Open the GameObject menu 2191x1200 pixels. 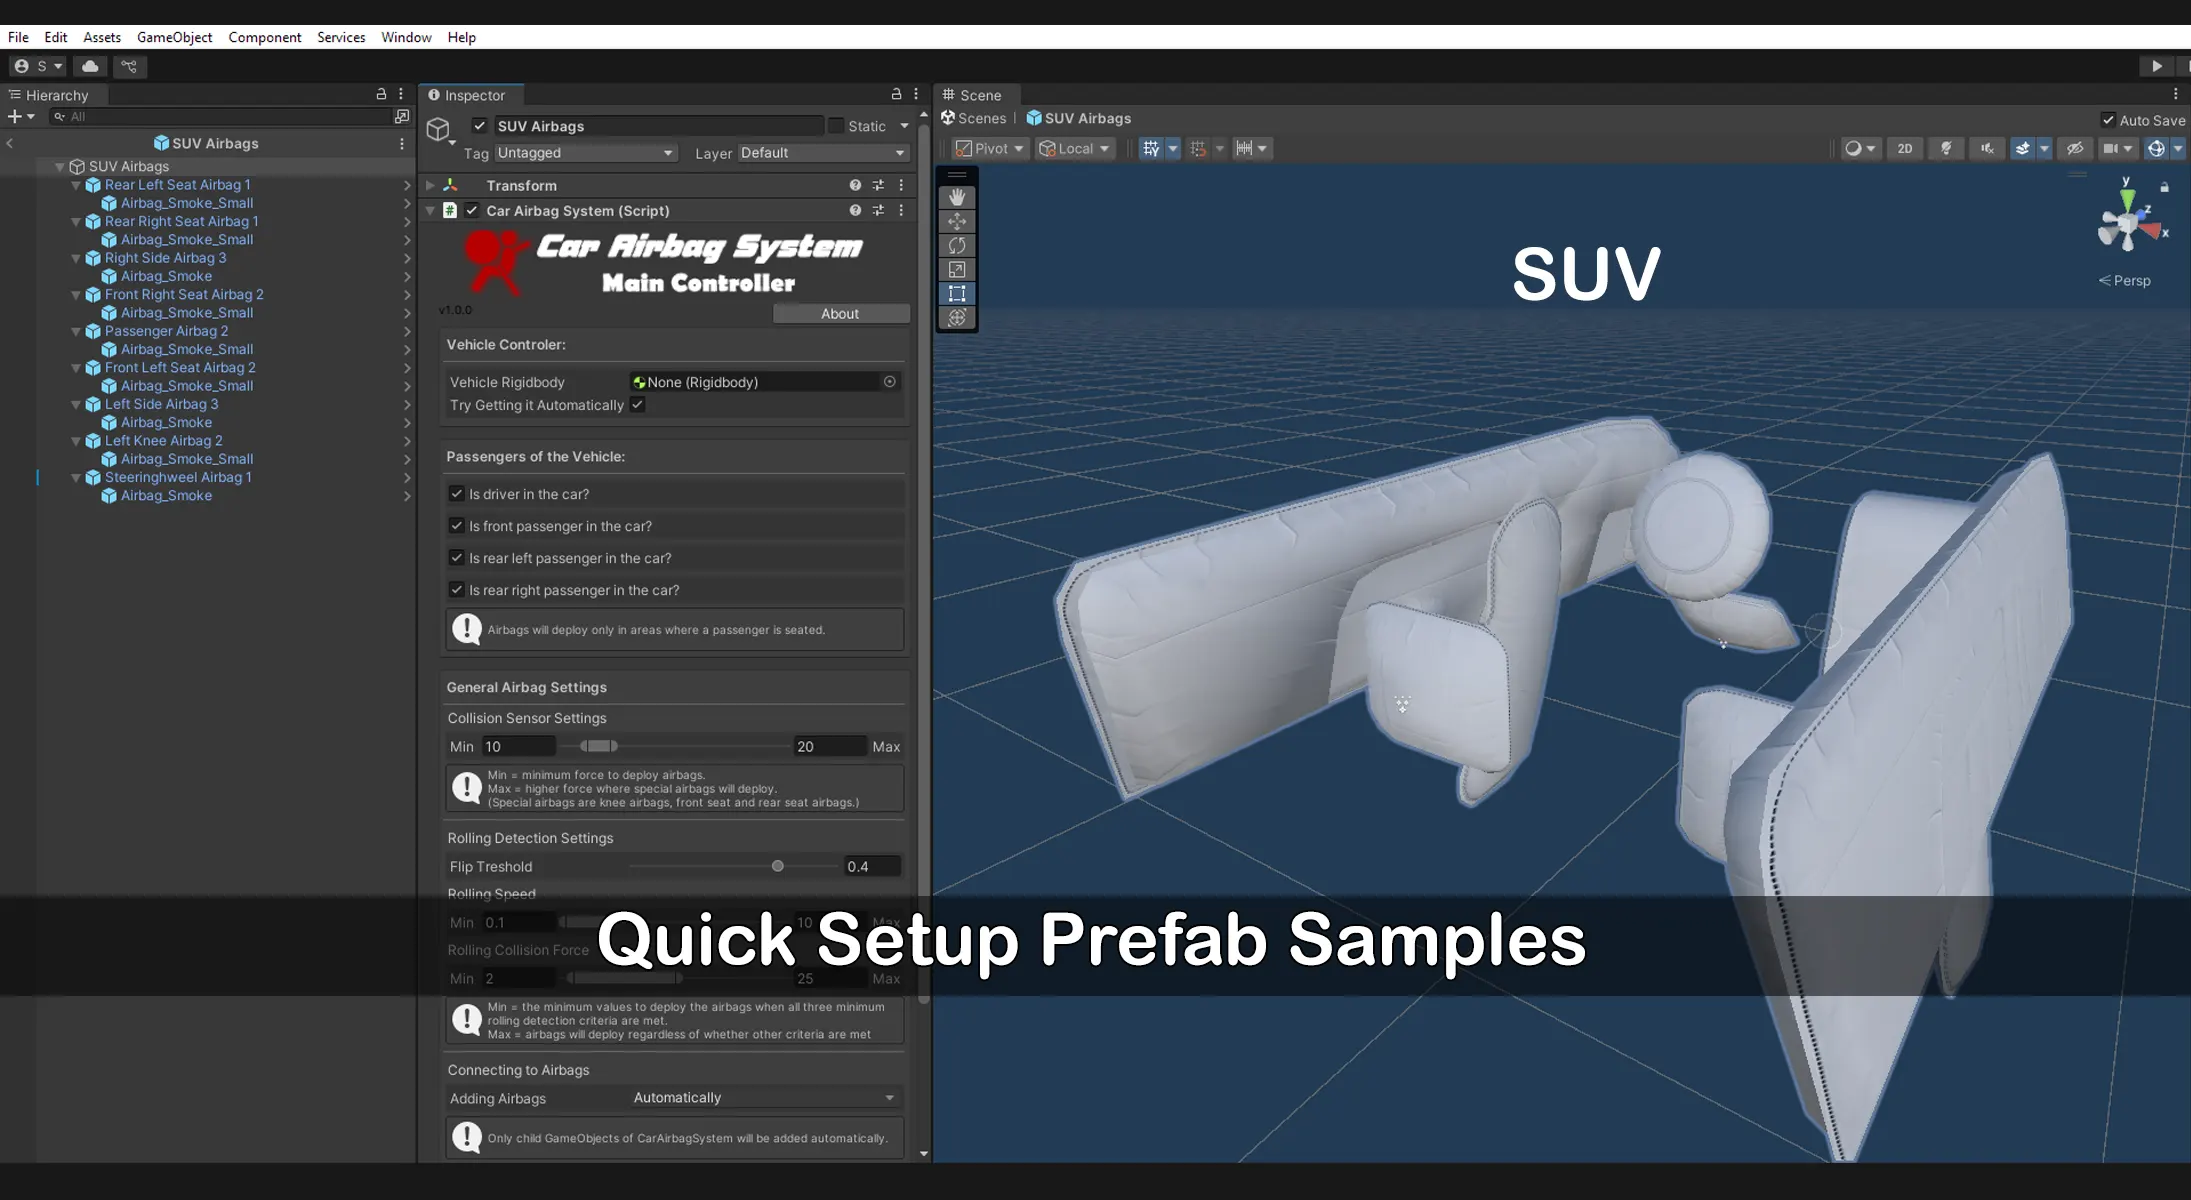[174, 37]
